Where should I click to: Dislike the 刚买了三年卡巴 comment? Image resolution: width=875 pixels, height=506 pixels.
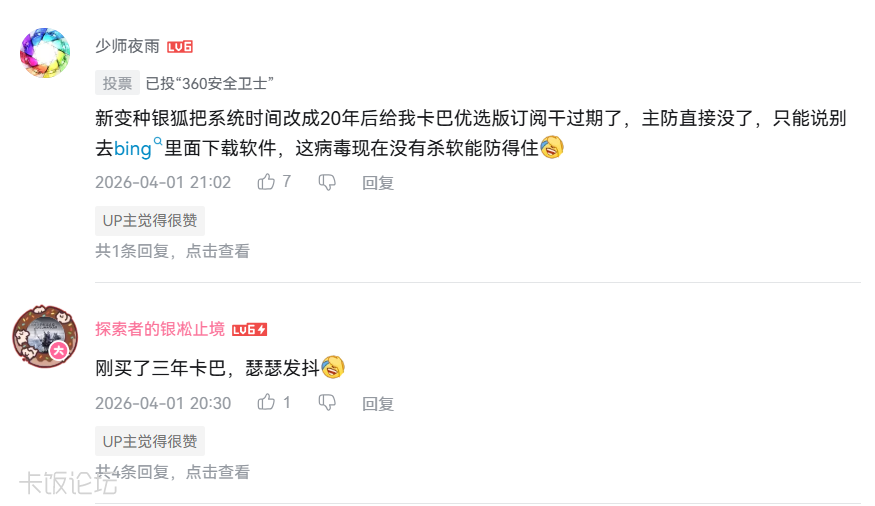pos(327,402)
